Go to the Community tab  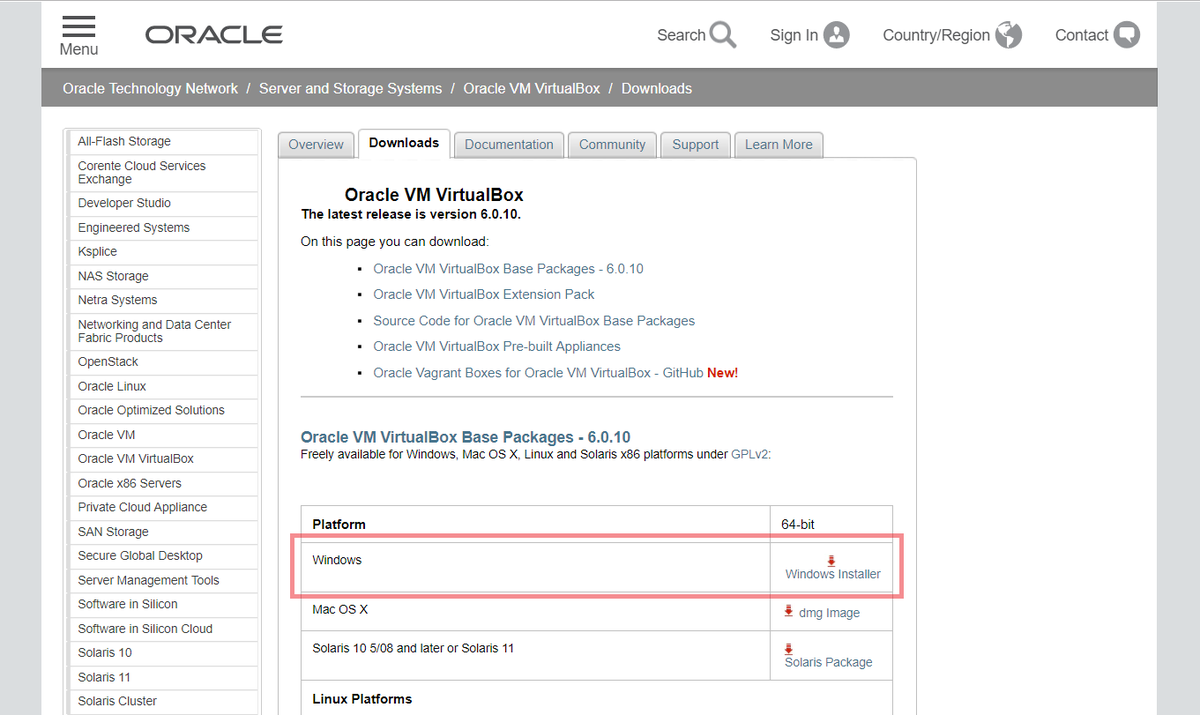pos(612,145)
